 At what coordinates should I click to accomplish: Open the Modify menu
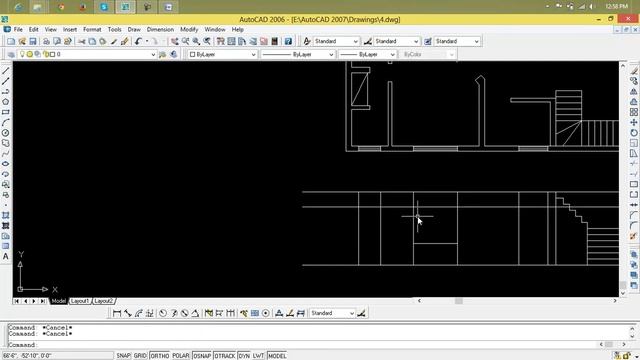[x=189, y=29]
